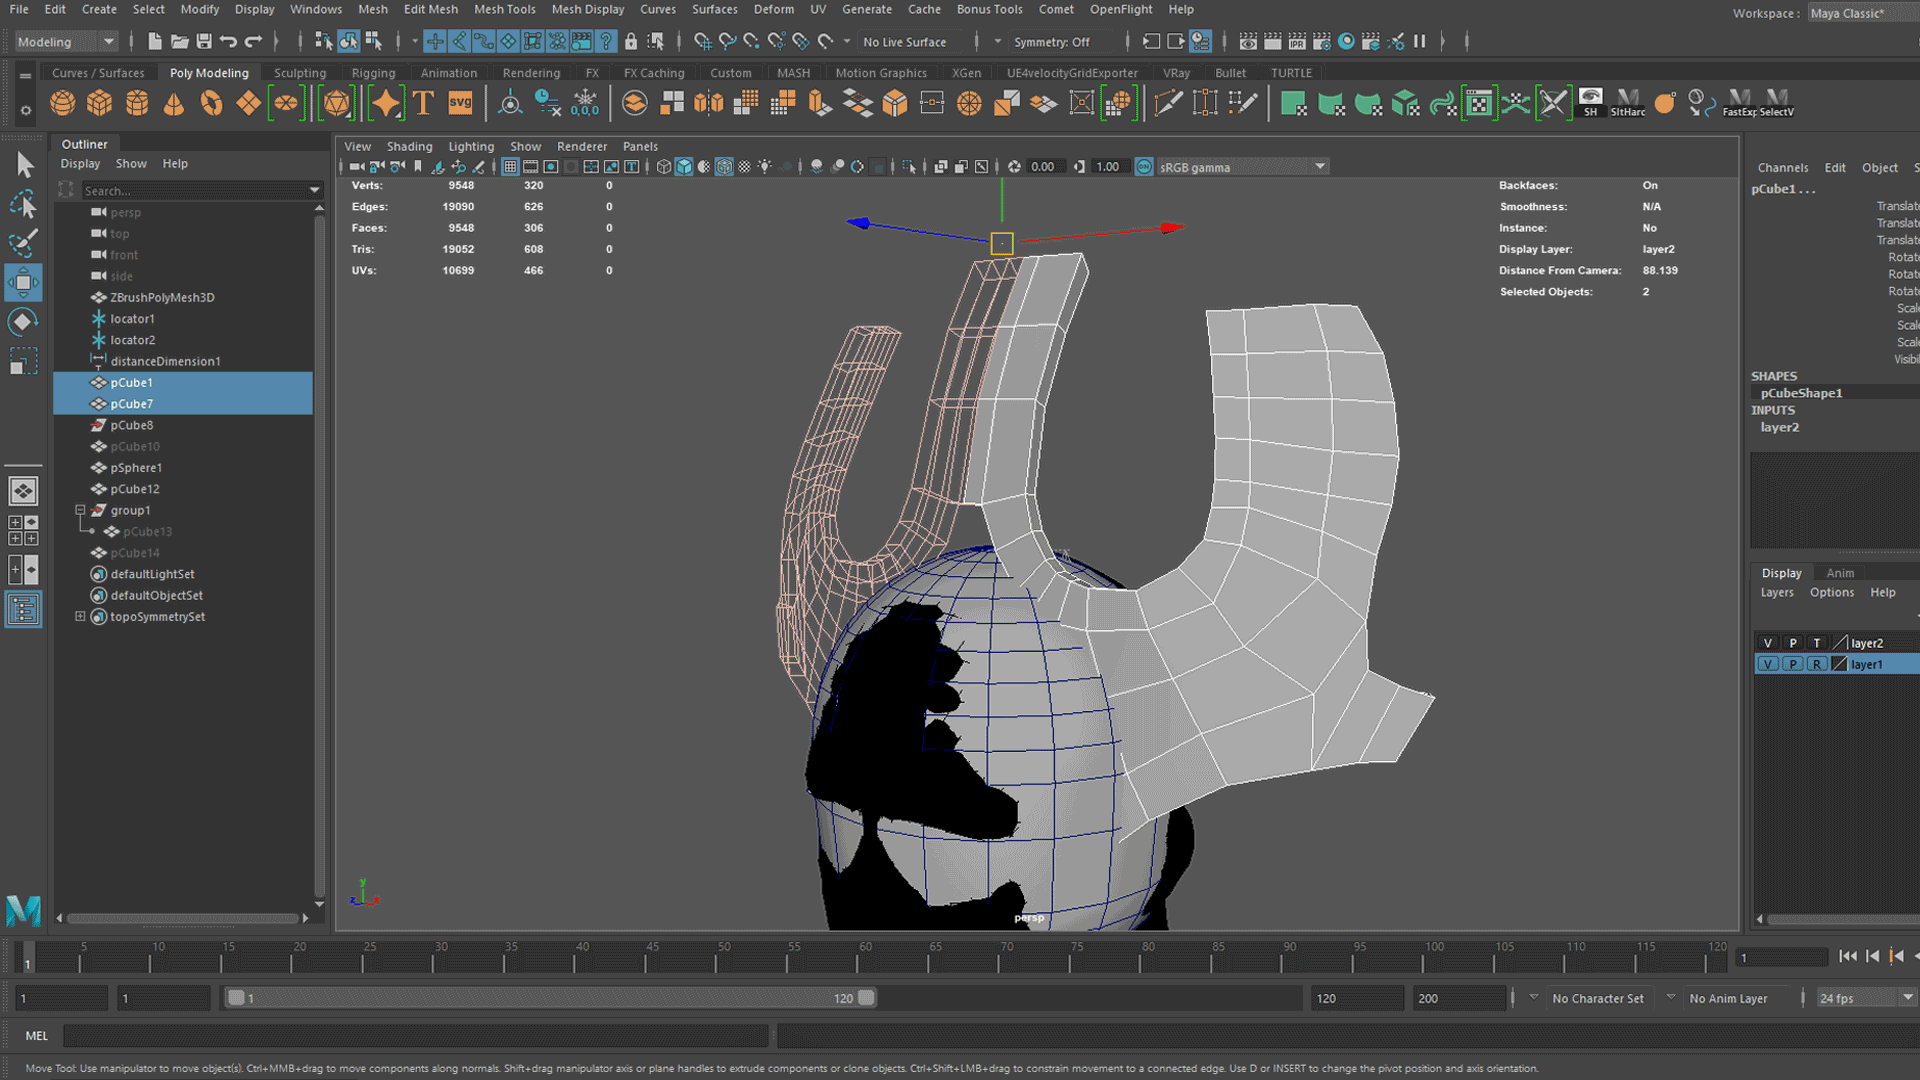This screenshot has height=1080, width=1920.
Task: Select the Paint Selection tool
Action: pos(23,243)
